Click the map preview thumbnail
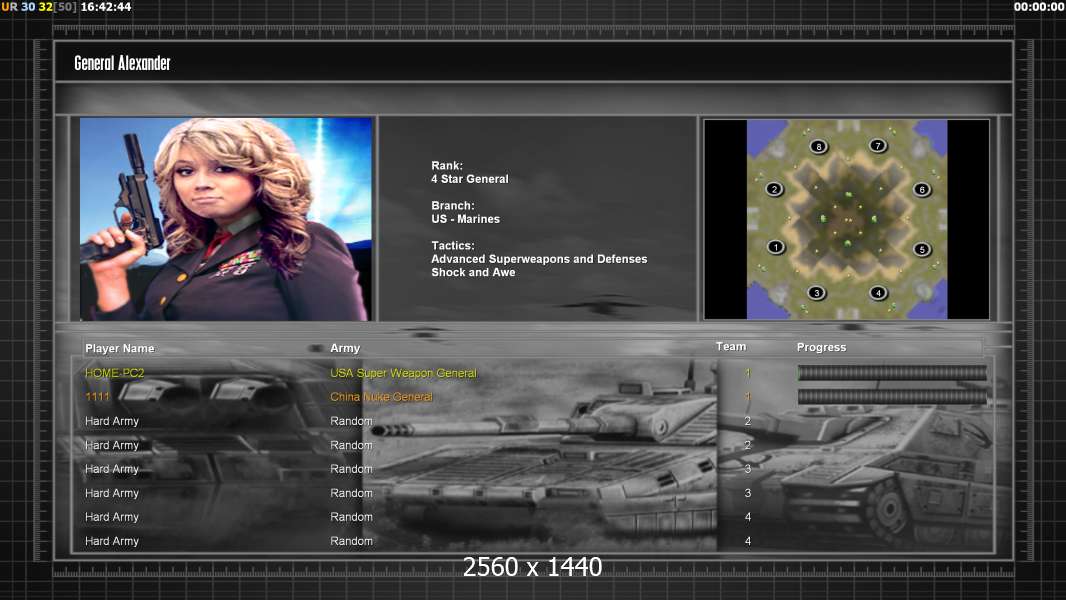Image resolution: width=1066 pixels, height=600 pixels. (846, 219)
